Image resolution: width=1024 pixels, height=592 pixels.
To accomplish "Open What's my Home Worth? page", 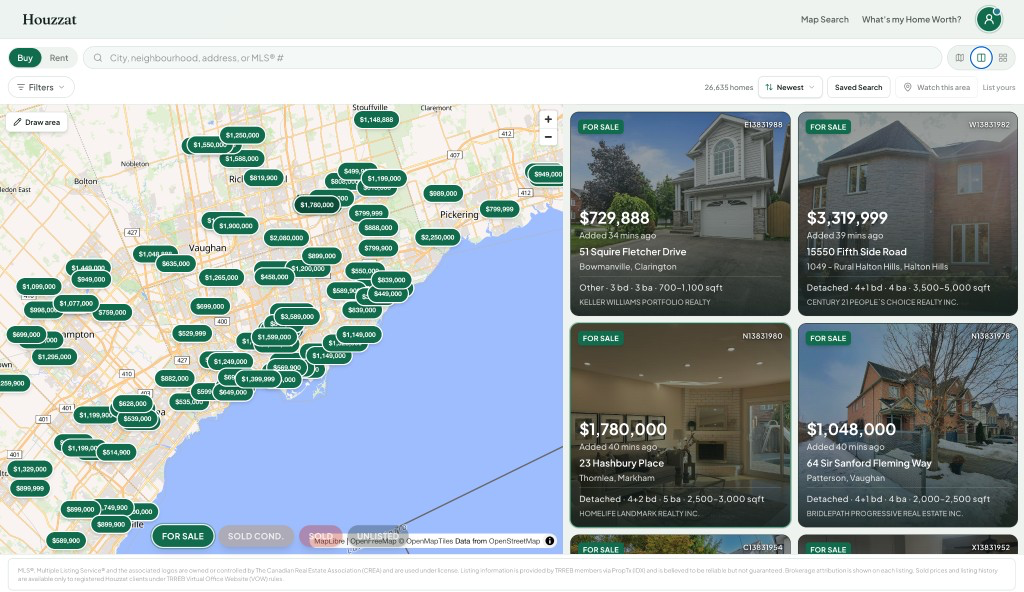I will tap(911, 20).
